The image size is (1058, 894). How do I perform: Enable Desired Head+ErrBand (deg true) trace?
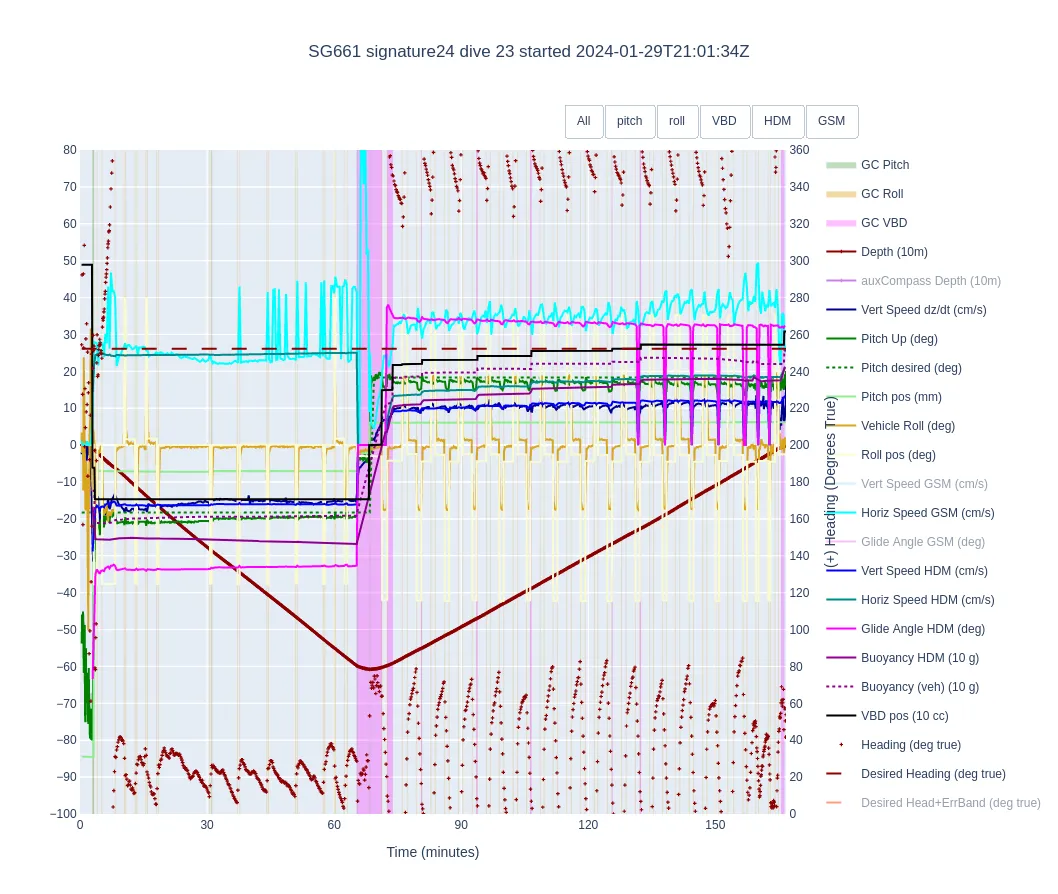[x=933, y=804]
